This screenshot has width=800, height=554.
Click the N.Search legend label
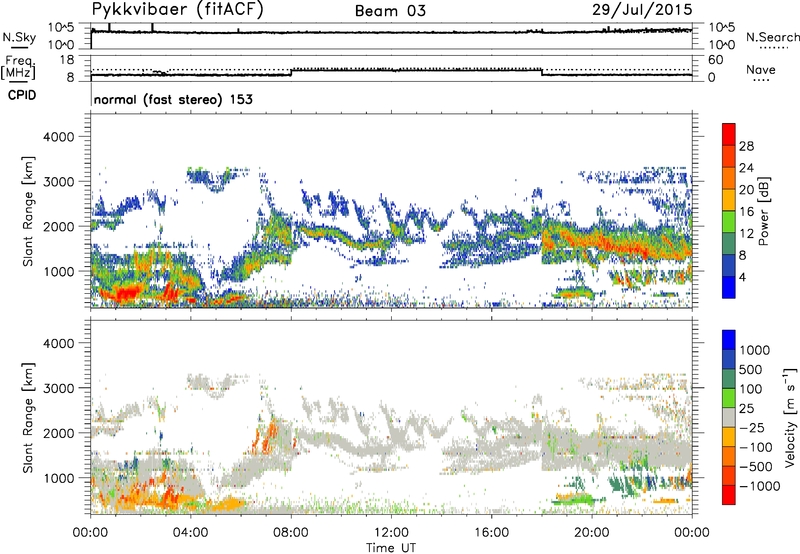coord(772,37)
